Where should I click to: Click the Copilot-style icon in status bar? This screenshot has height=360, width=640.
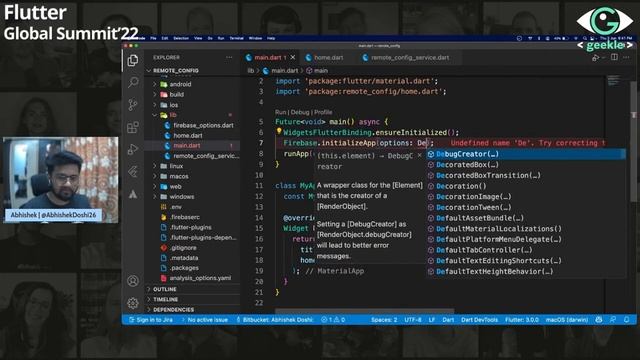click(x=599, y=320)
